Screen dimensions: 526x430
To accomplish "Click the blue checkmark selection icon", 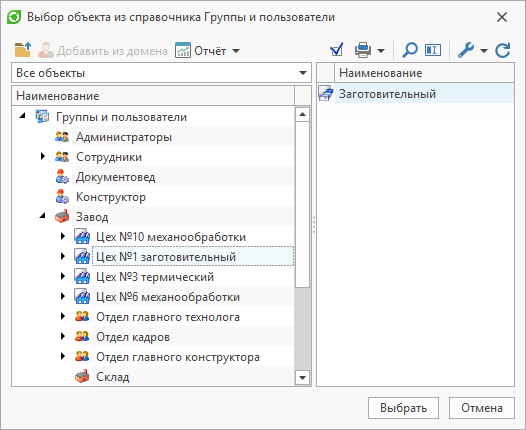I will click(336, 50).
